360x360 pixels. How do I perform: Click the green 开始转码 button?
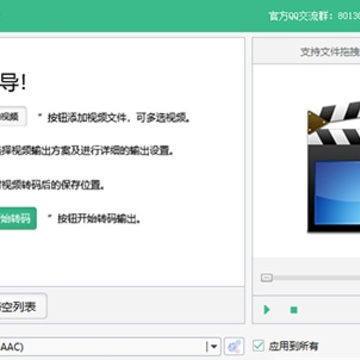18,219
